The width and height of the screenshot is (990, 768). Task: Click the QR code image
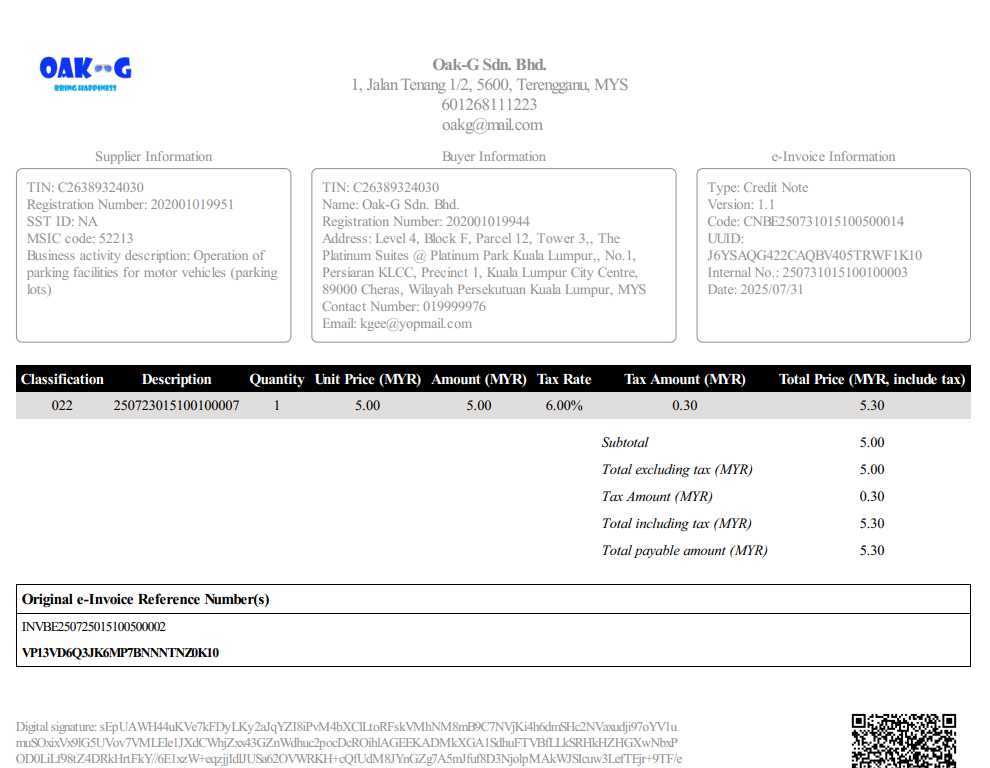click(903, 740)
